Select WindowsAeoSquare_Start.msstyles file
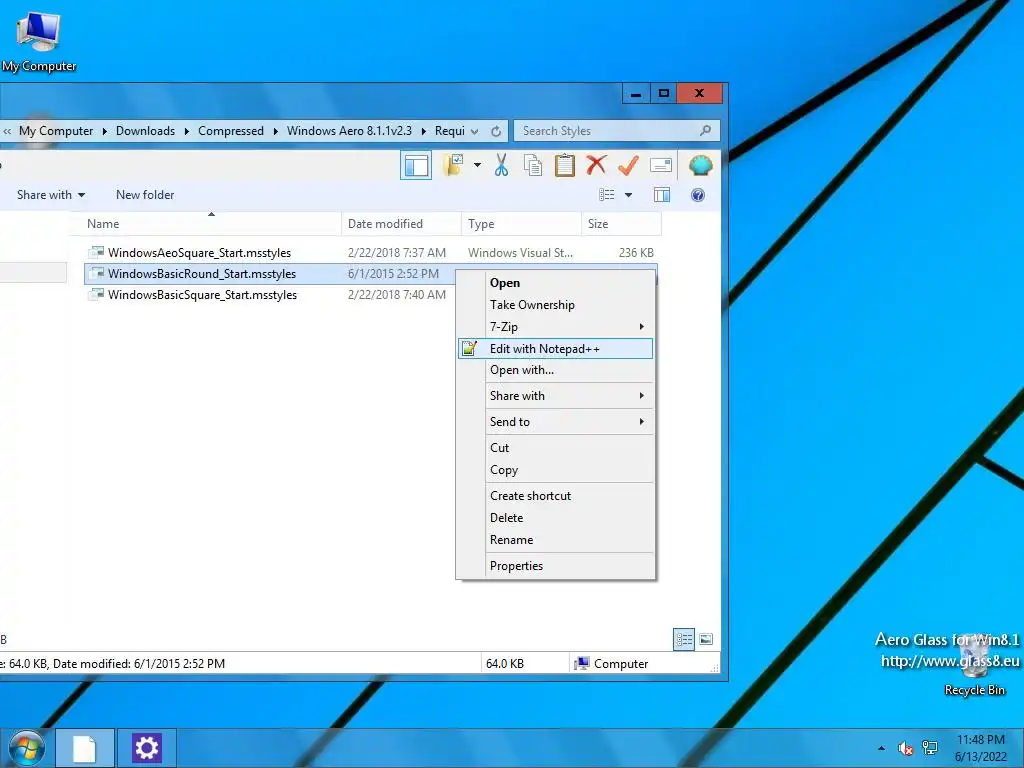 (370, 253)
